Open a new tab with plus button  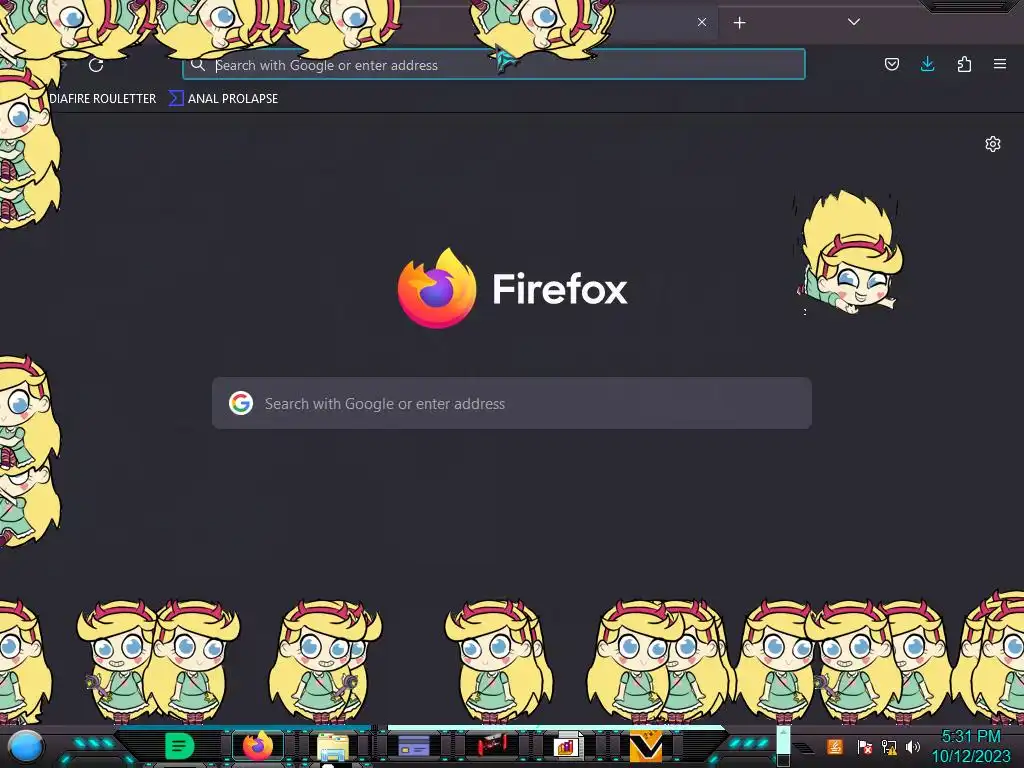(739, 23)
